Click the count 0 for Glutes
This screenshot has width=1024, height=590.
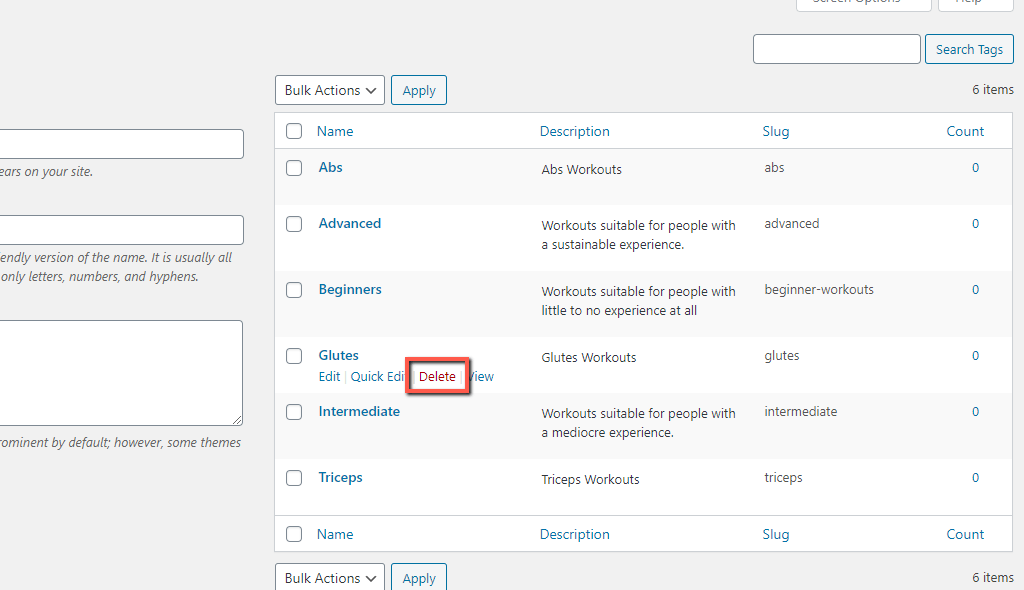pos(976,356)
